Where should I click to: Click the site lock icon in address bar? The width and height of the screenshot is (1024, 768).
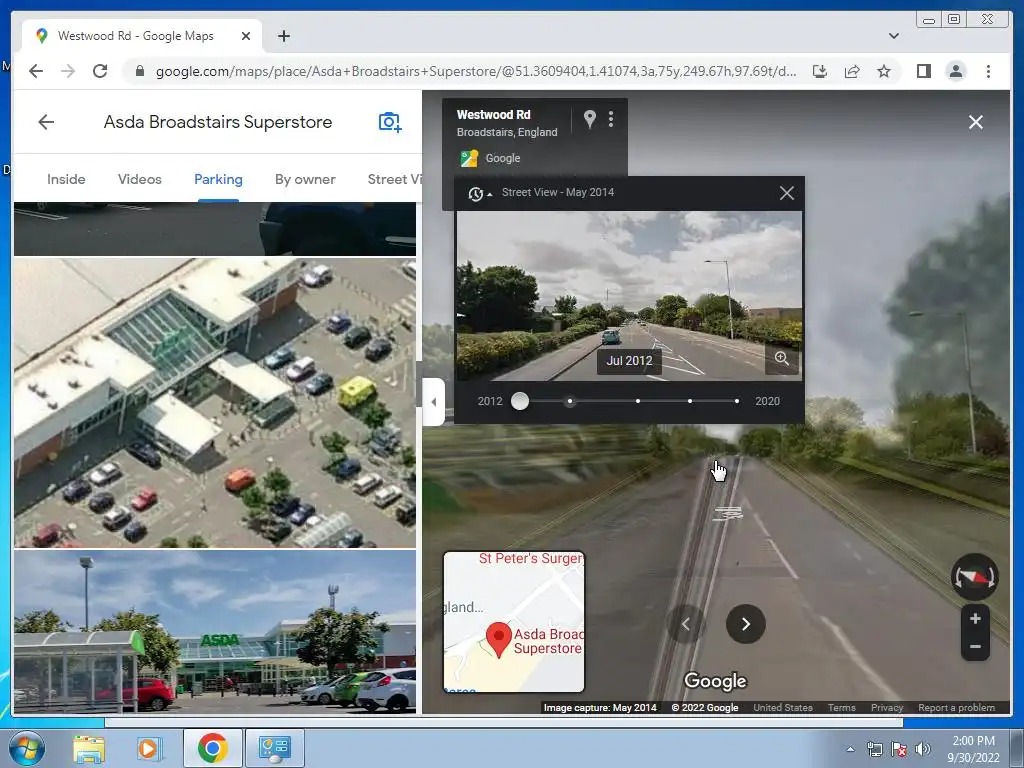pos(139,71)
